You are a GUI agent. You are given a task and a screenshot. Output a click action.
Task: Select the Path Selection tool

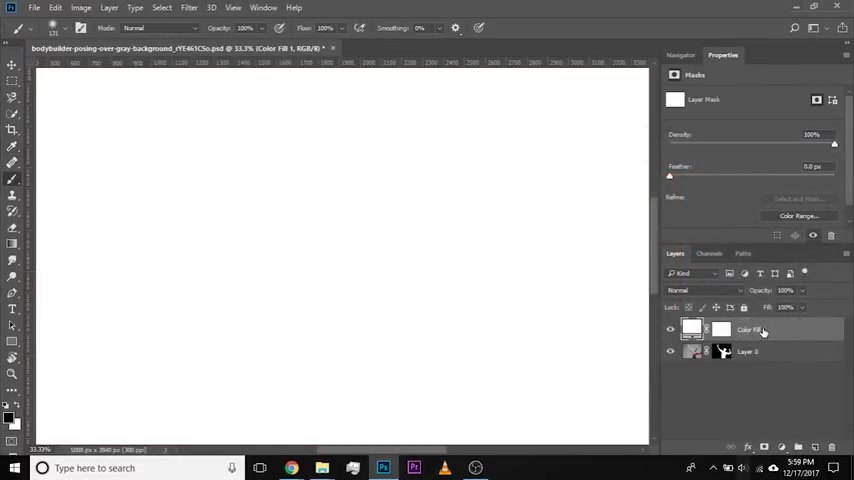pyautogui.click(x=11, y=325)
